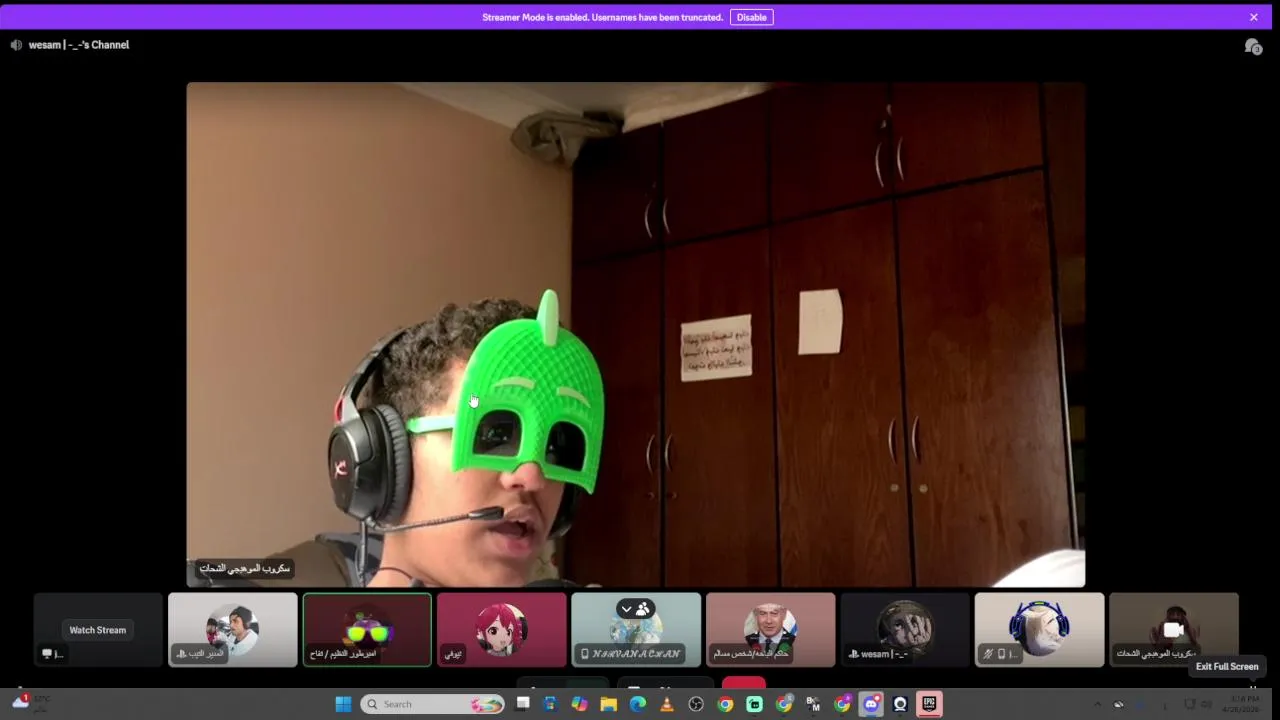1280x720 pixels.
Task: Open File Explorer from the taskbar
Action: point(608,704)
